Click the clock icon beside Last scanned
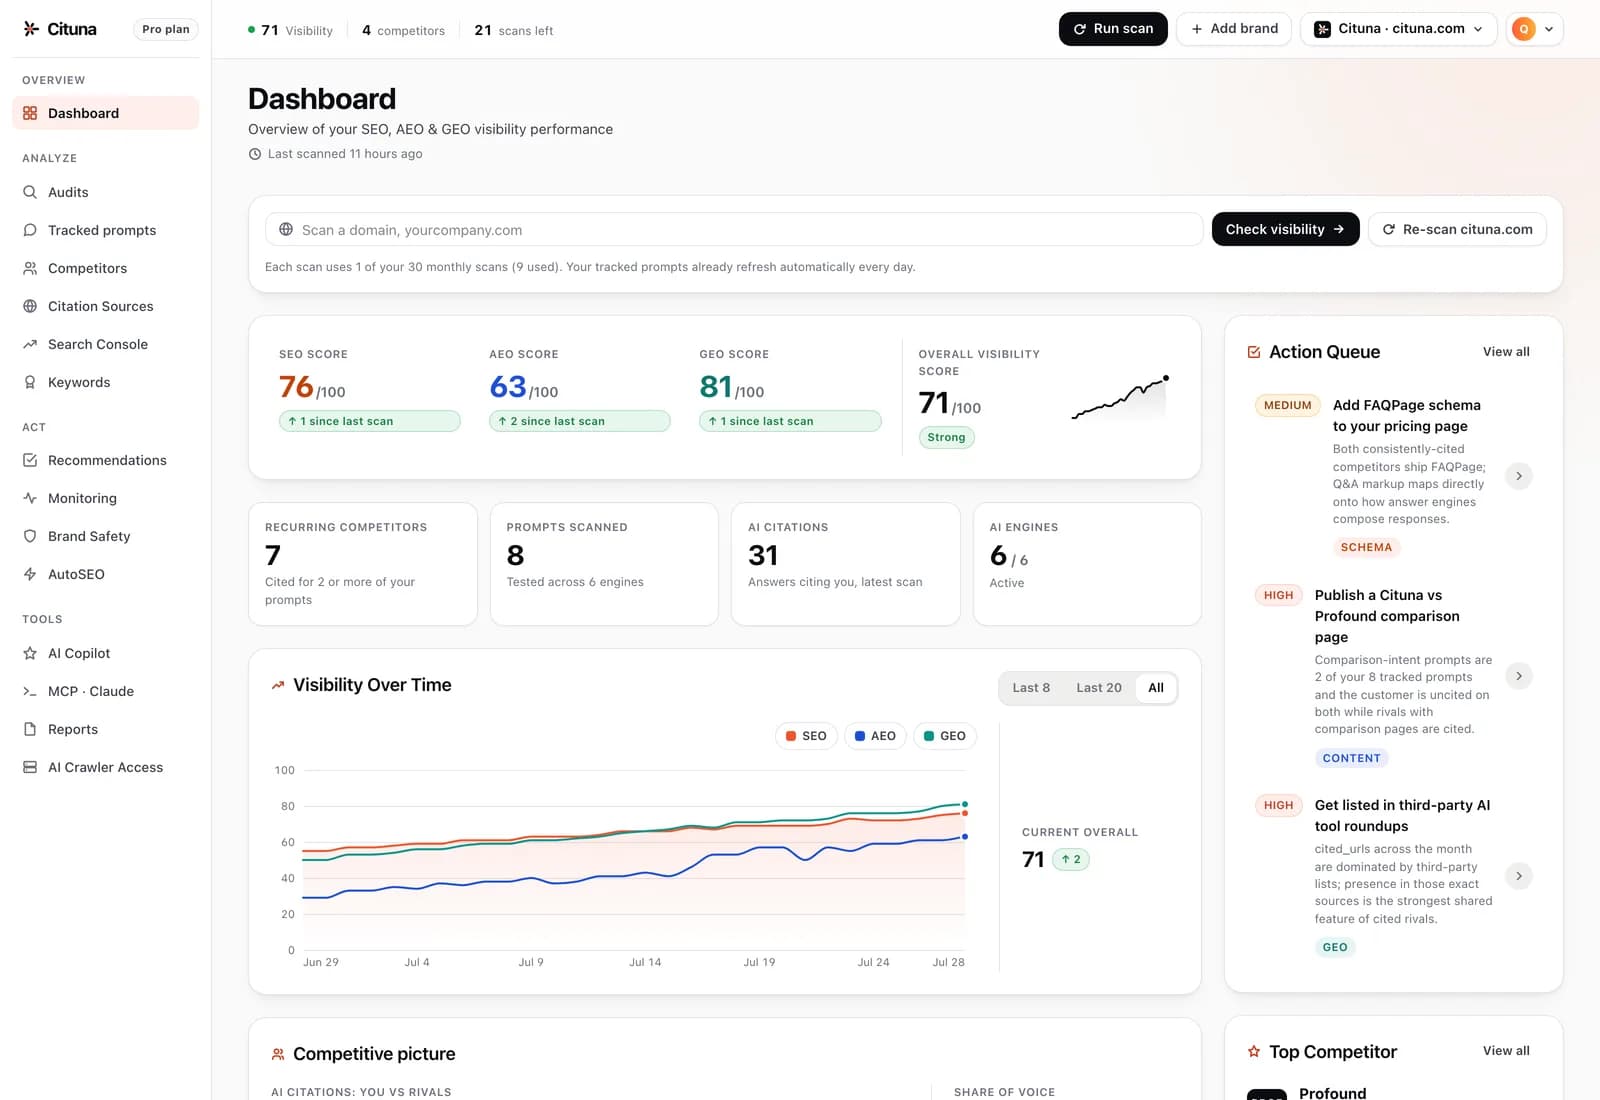Image resolution: width=1600 pixels, height=1100 pixels. coord(255,154)
